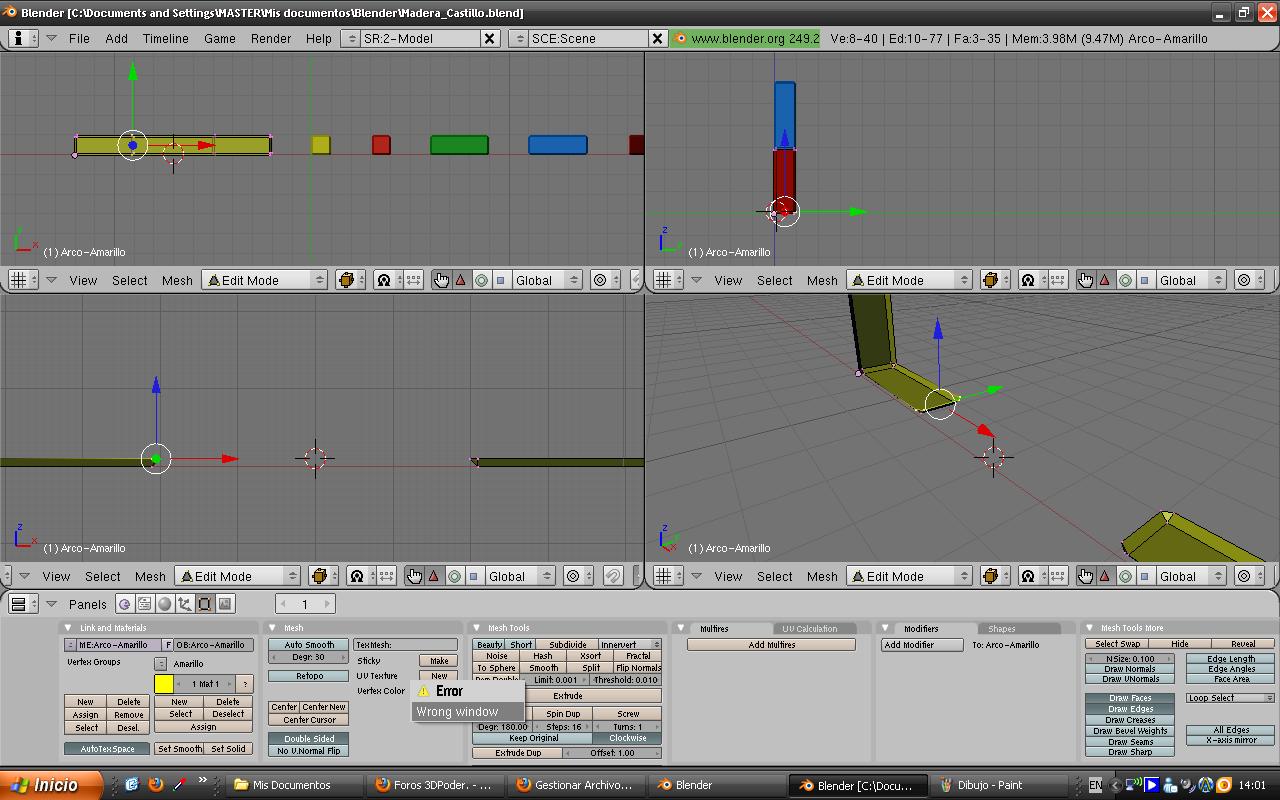Click the Select Swap button

coord(1117,644)
